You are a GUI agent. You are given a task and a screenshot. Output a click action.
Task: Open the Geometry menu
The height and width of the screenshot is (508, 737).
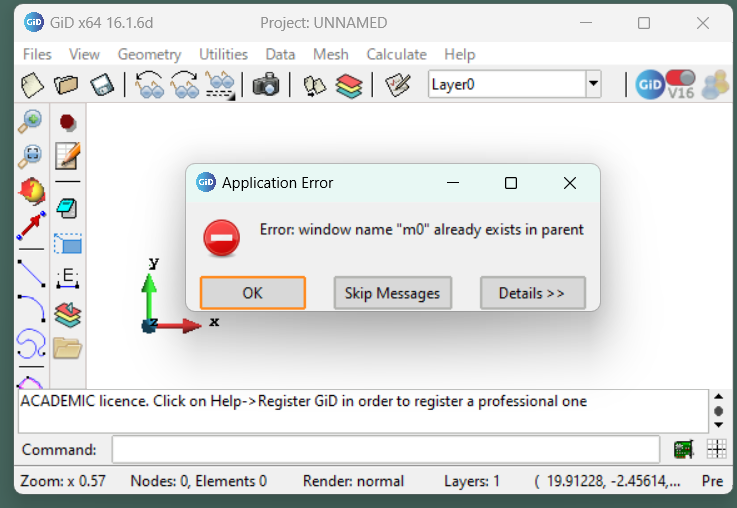point(149,54)
